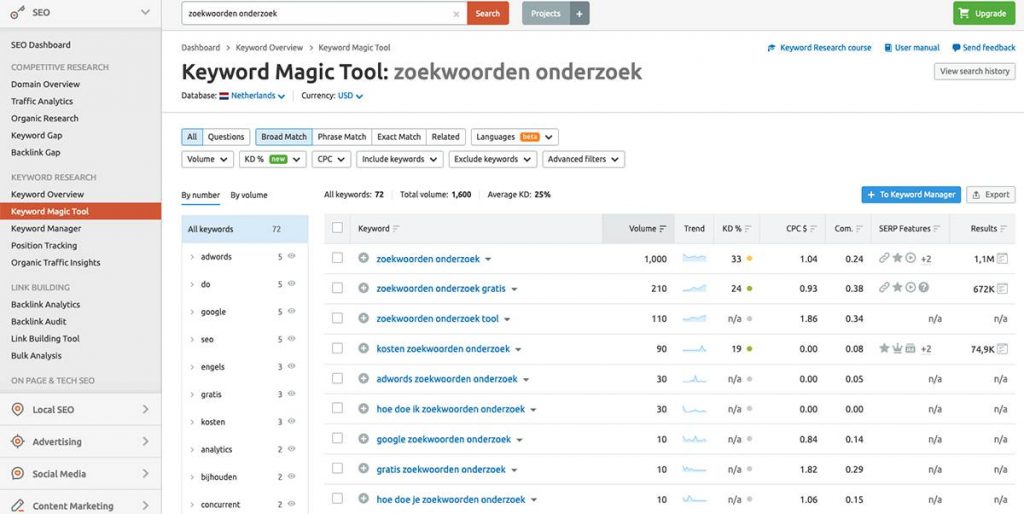Open SERP results icon for 74,9K row
The height and width of the screenshot is (514, 1024).
coord(1002,349)
